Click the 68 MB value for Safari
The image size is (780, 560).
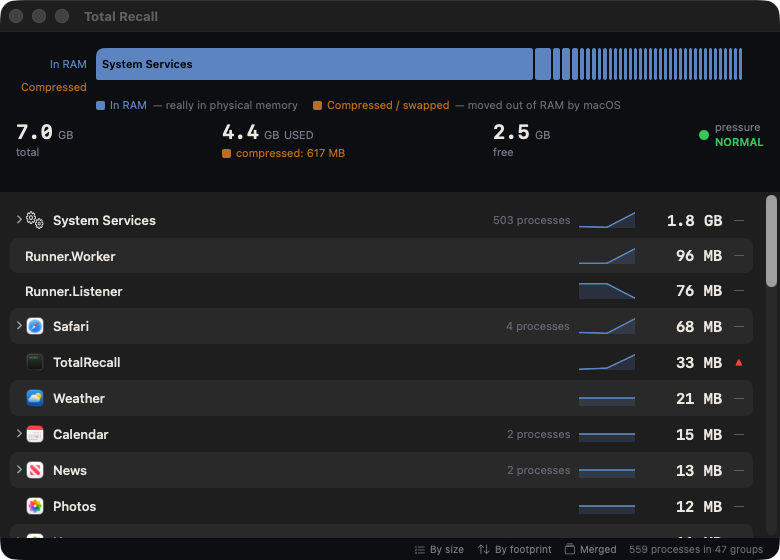coord(699,327)
